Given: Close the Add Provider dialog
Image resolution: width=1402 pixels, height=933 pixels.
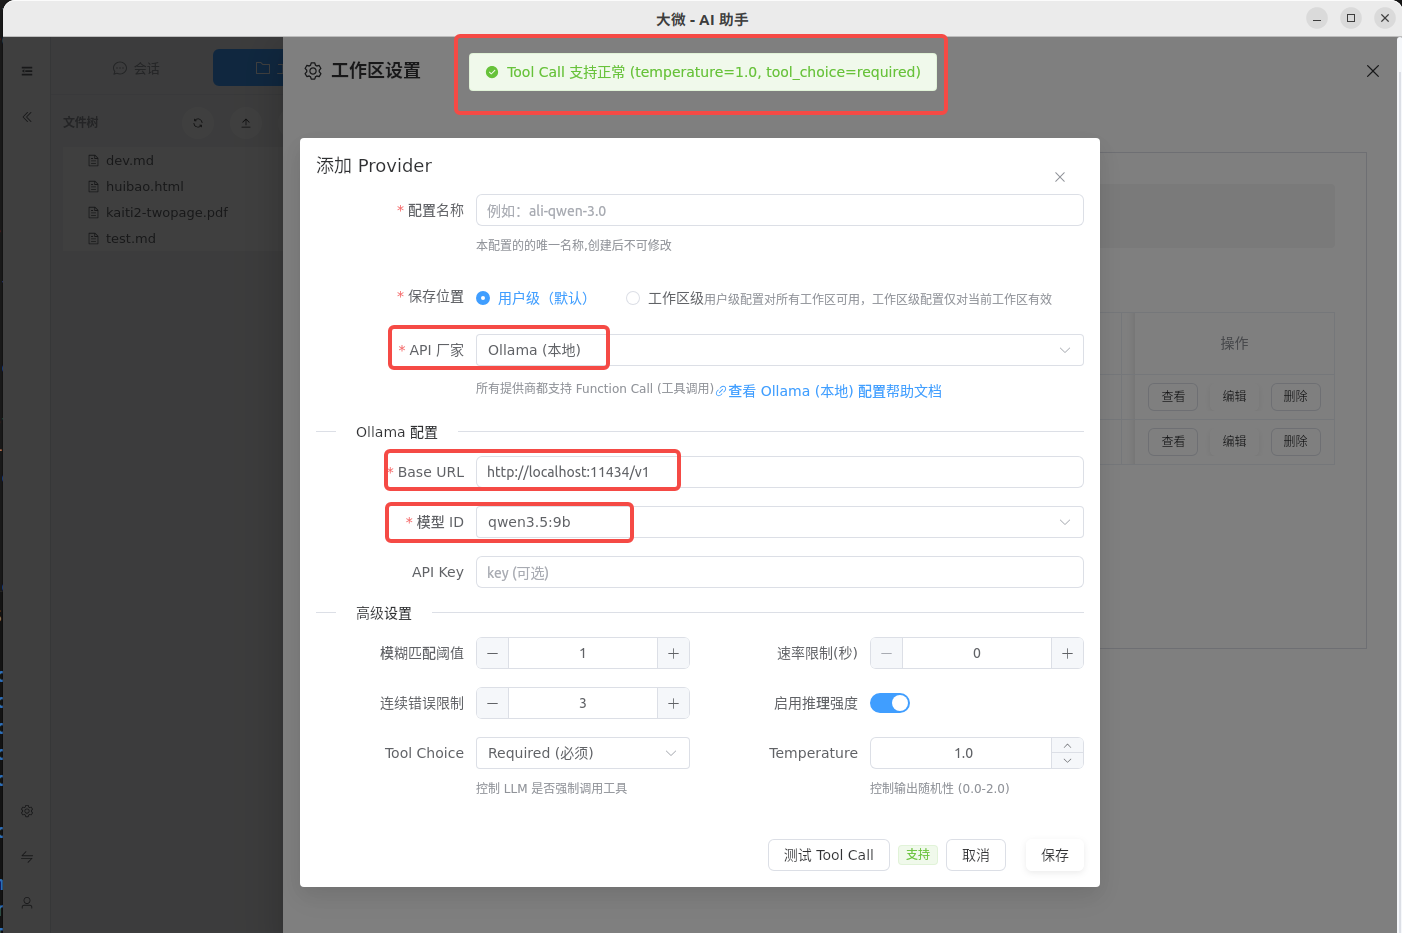Looking at the screenshot, I should (1059, 177).
